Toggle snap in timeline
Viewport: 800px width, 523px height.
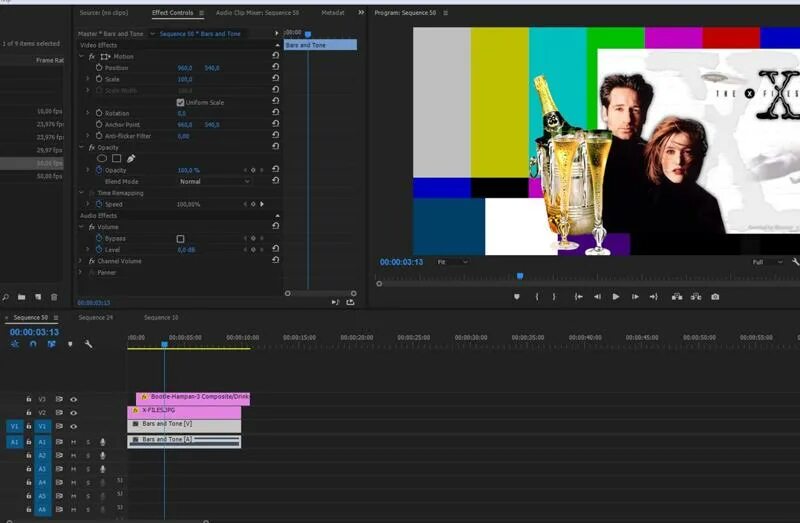[x=33, y=344]
